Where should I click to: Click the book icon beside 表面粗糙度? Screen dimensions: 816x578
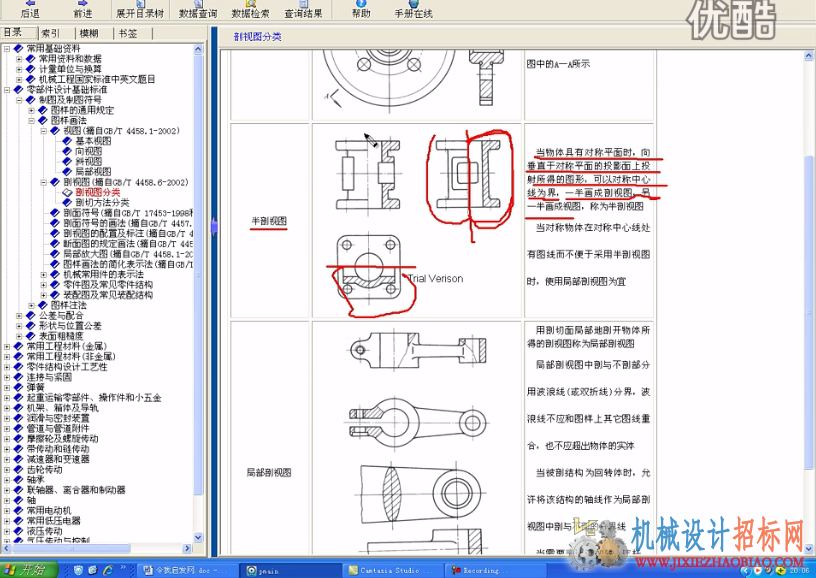(30, 336)
